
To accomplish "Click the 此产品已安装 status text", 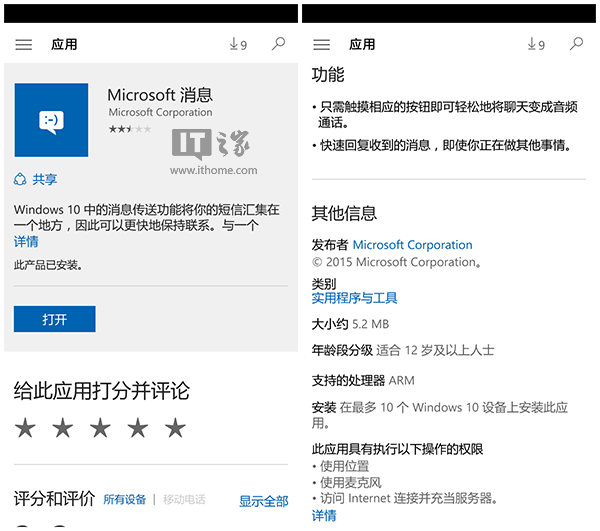I will pyautogui.click(x=48, y=265).
